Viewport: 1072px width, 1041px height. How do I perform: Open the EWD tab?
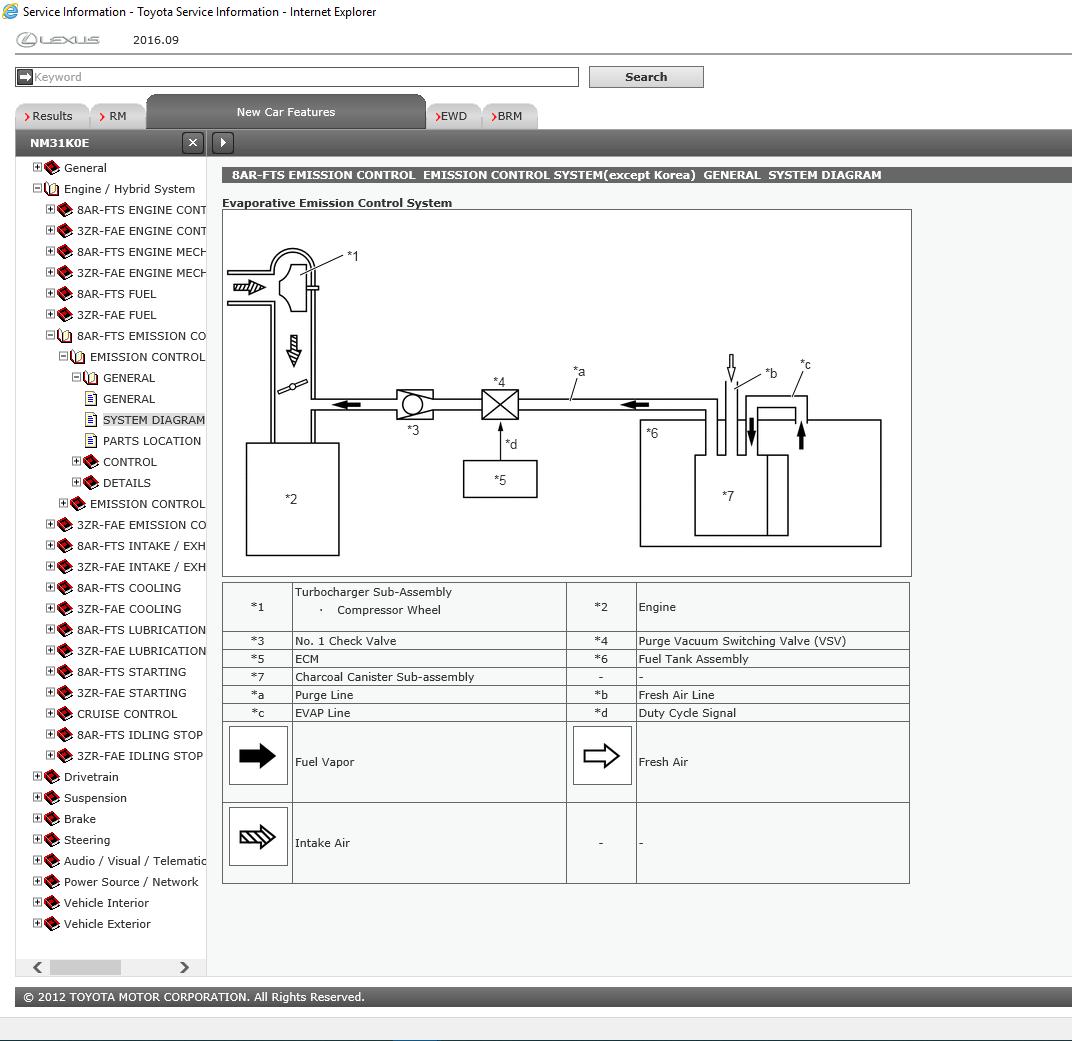tap(454, 116)
